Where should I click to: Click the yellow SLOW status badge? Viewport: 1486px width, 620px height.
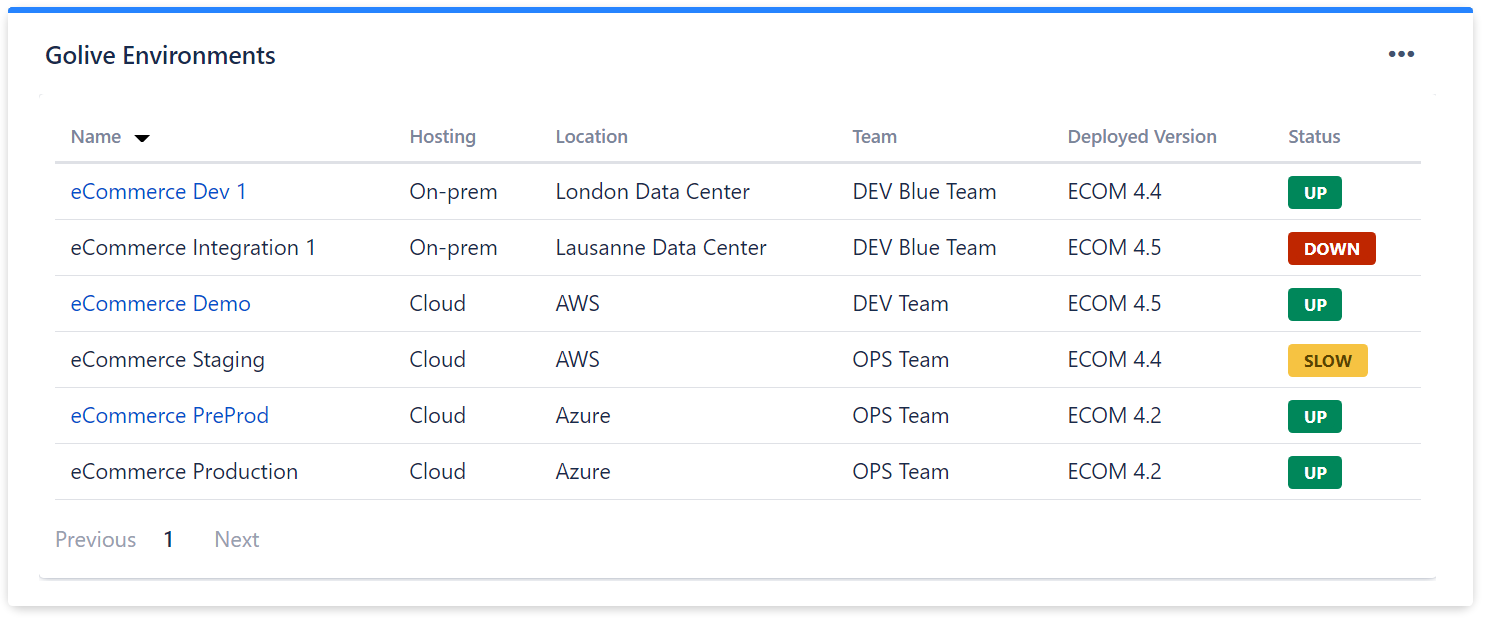1327,361
